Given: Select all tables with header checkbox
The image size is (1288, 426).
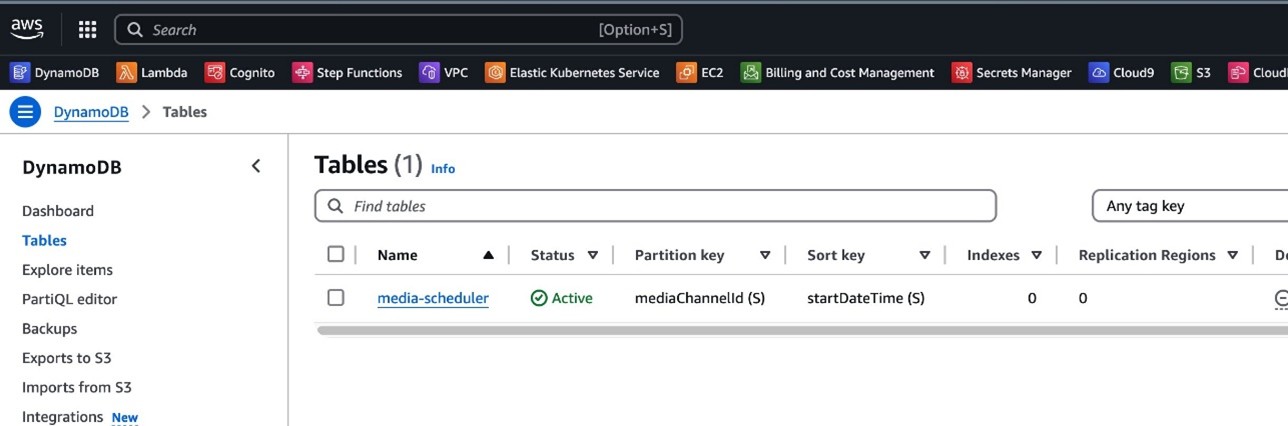Looking at the screenshot, I should [336, 254].
